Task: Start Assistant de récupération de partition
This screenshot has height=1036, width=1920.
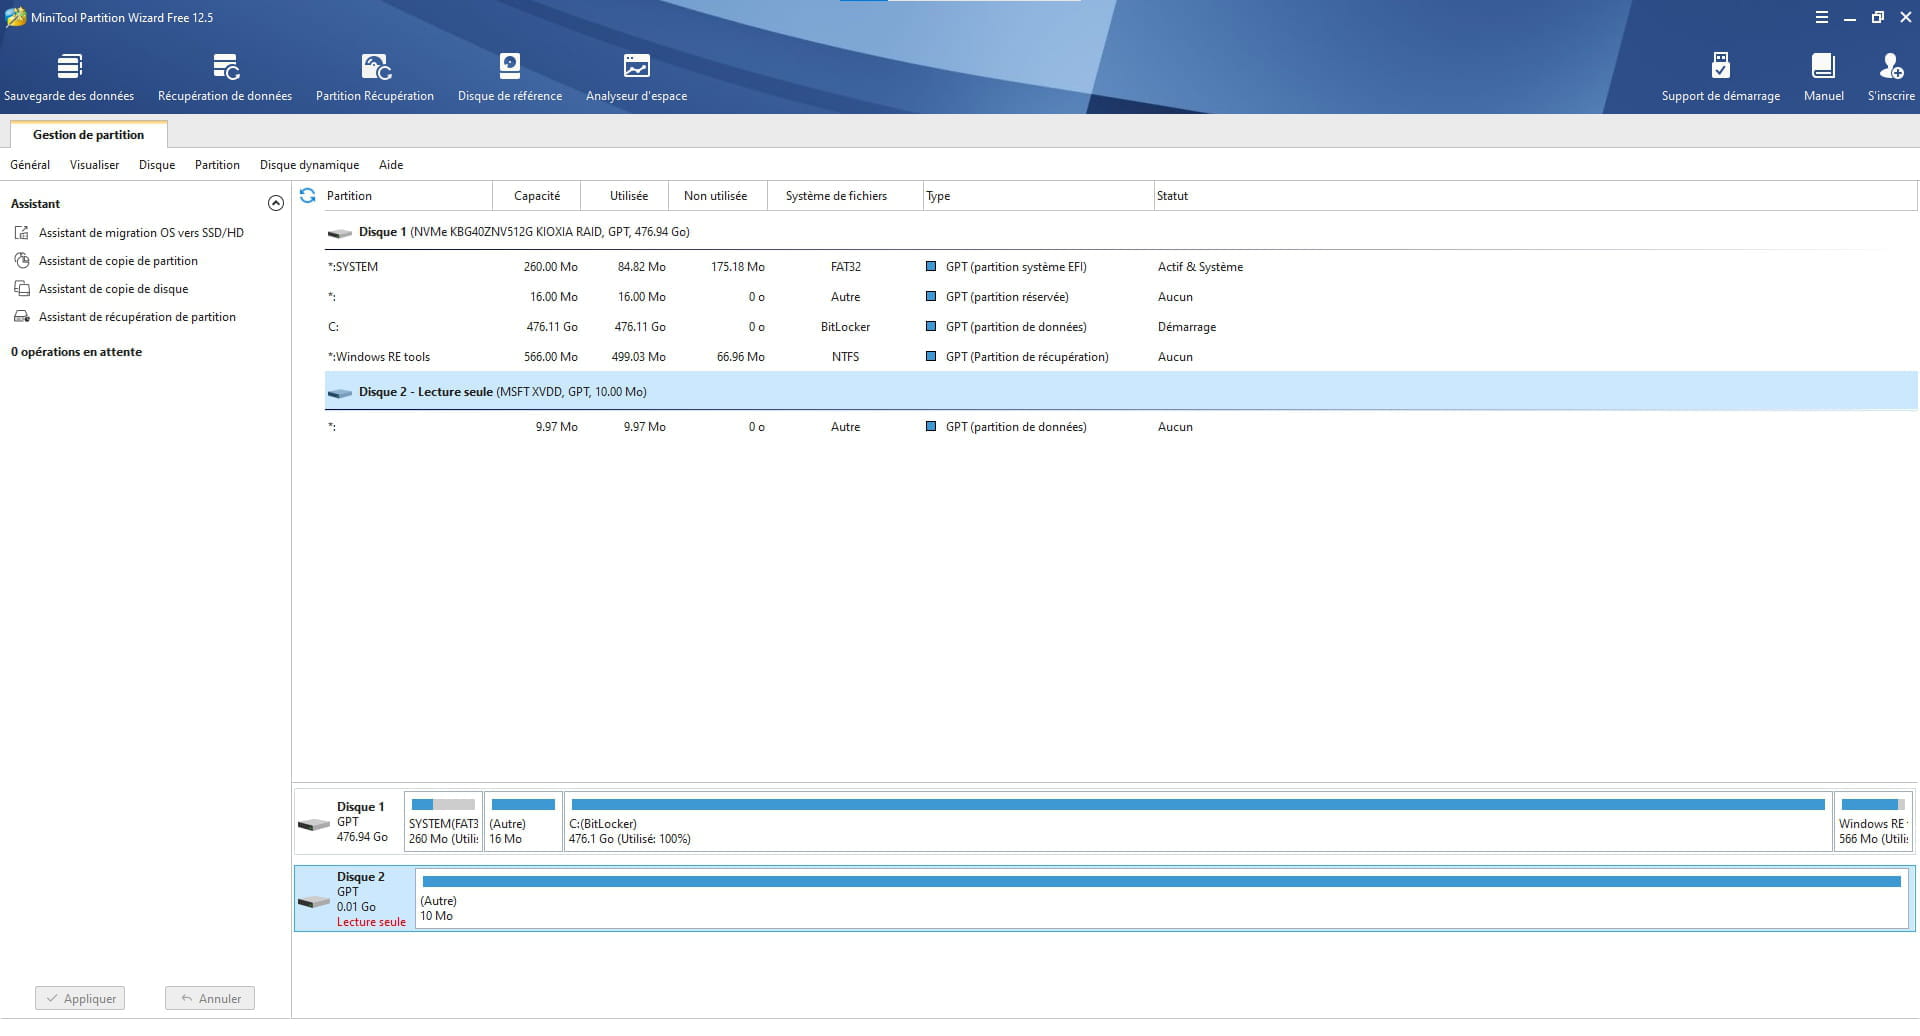Action: pyautogui.click(x=137, y=317)
